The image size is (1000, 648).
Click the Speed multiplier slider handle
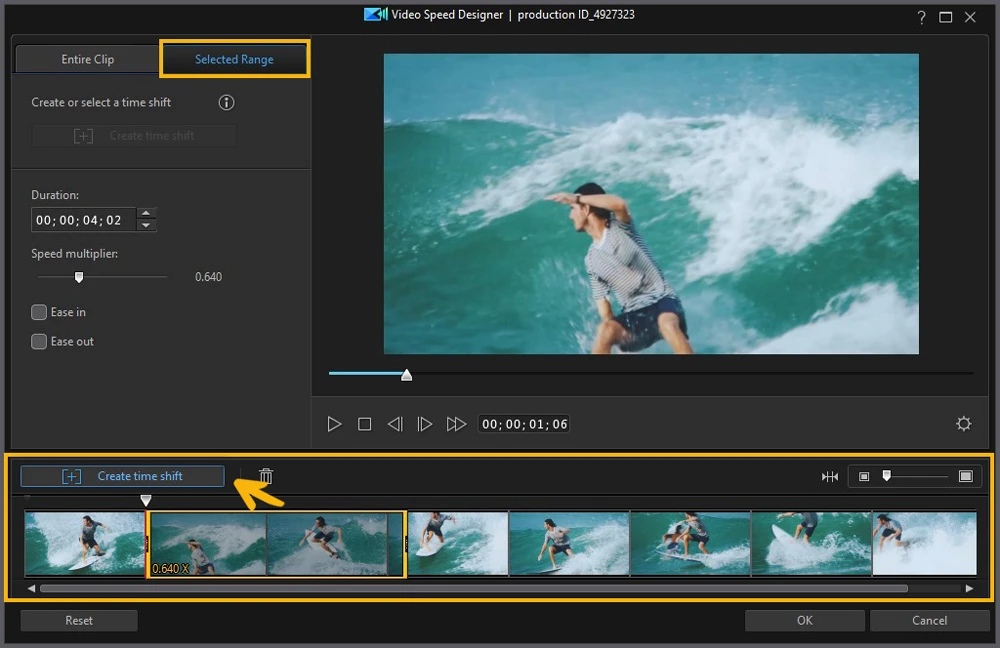pyautogui.click(x=79, y=277)
